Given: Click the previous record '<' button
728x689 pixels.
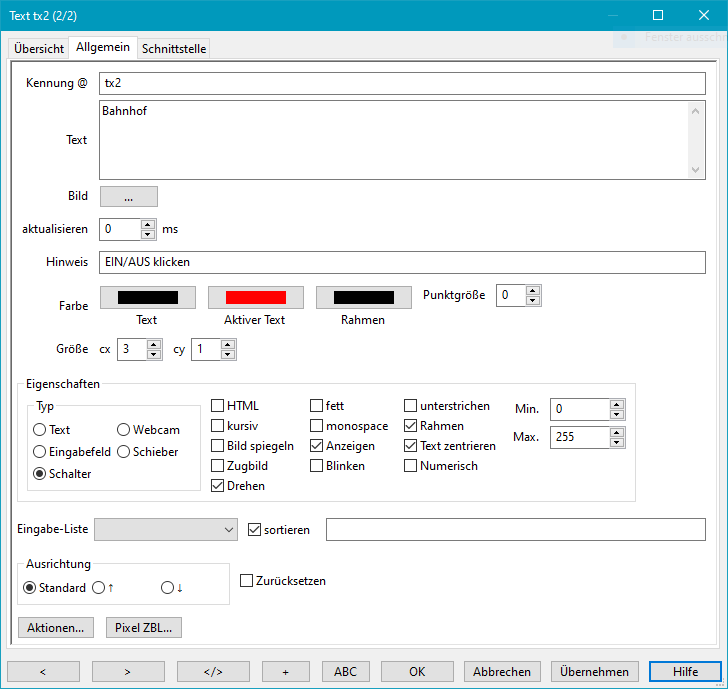Looking at the screenshot, I should coord(43,671).
